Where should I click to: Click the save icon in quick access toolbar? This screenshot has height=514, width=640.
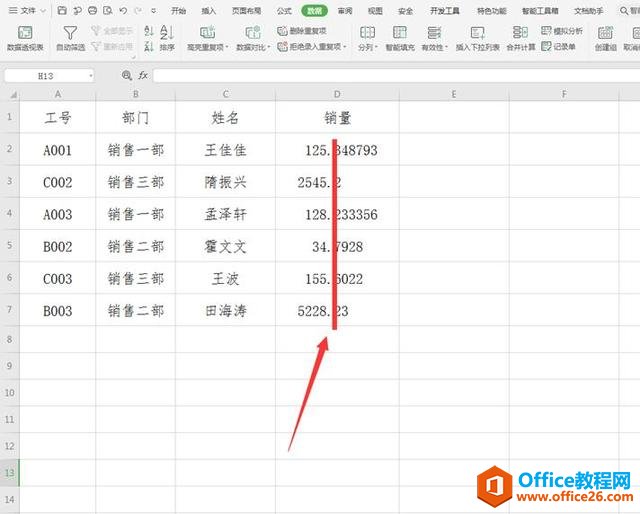62,11
